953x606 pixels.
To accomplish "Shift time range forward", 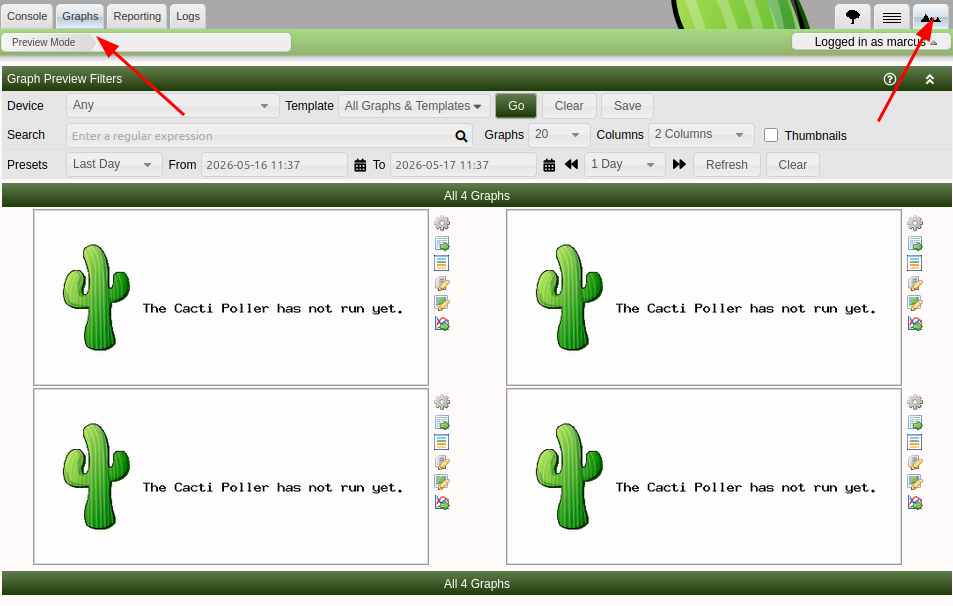I will pos(679,164).
